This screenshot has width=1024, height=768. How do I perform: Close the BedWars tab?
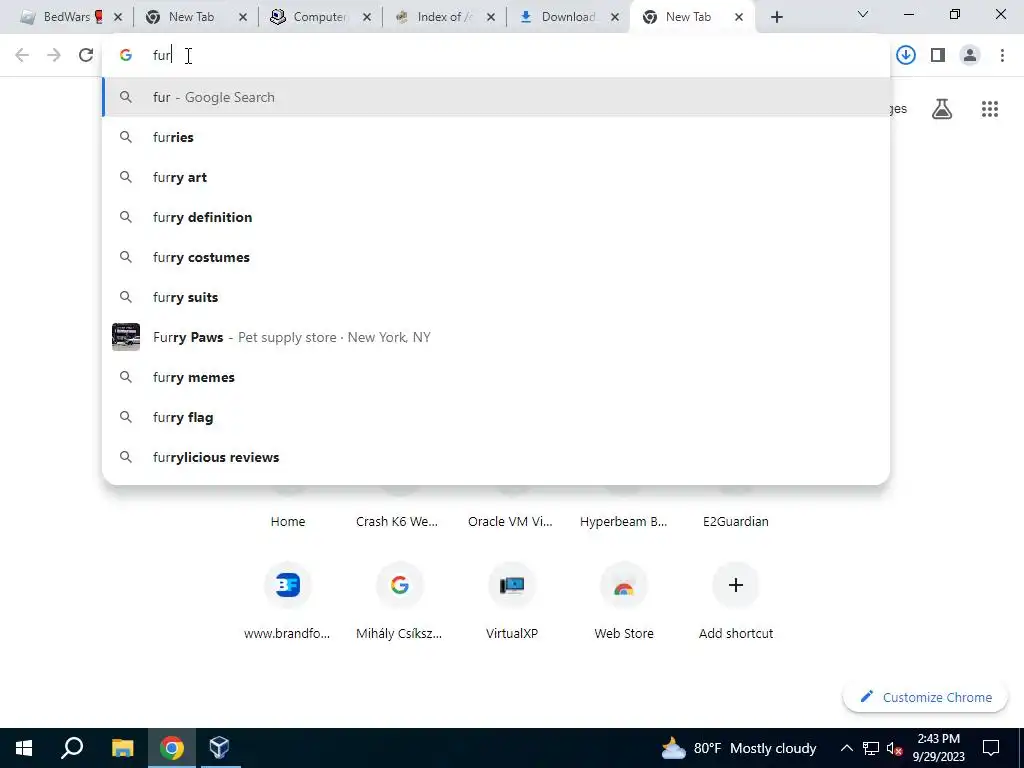pos(118,18)
